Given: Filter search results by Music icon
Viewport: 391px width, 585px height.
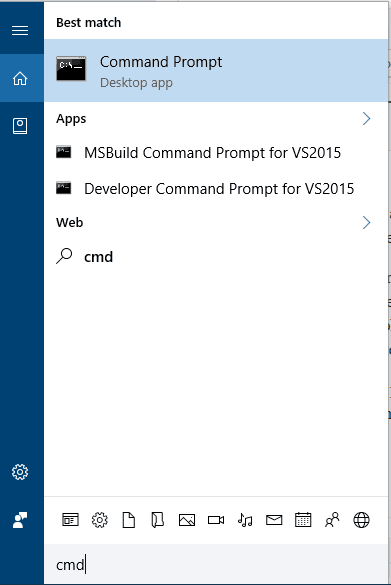Looking at the screenshot, I should (245, 520).
